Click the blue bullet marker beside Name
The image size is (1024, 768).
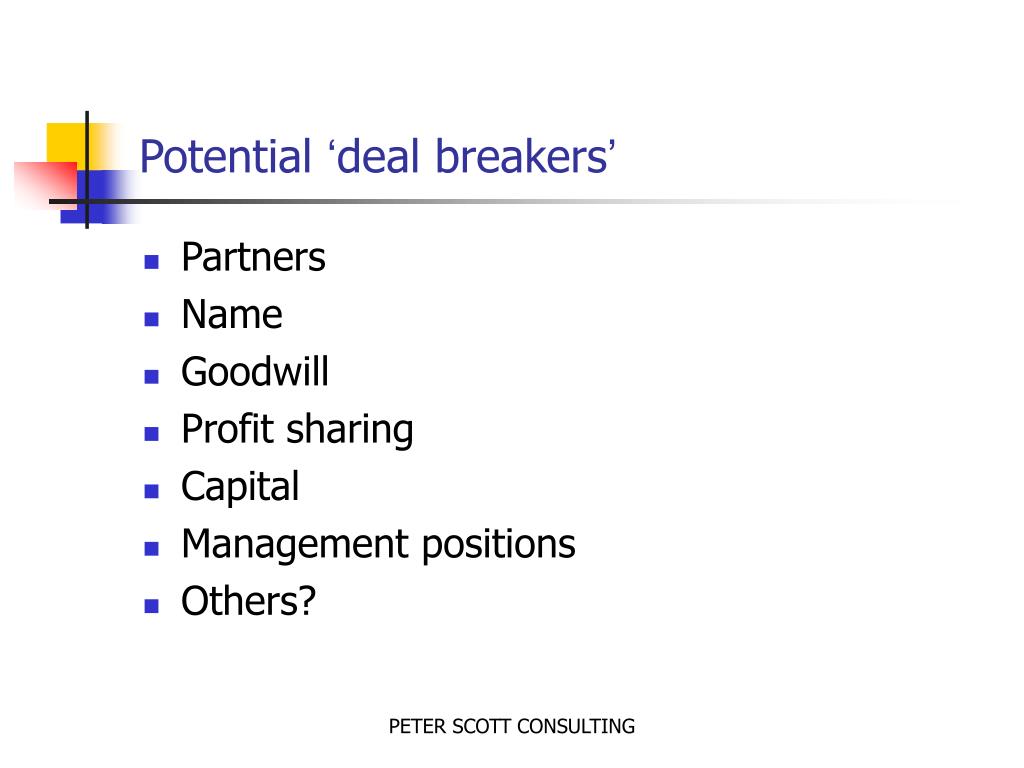152,319
